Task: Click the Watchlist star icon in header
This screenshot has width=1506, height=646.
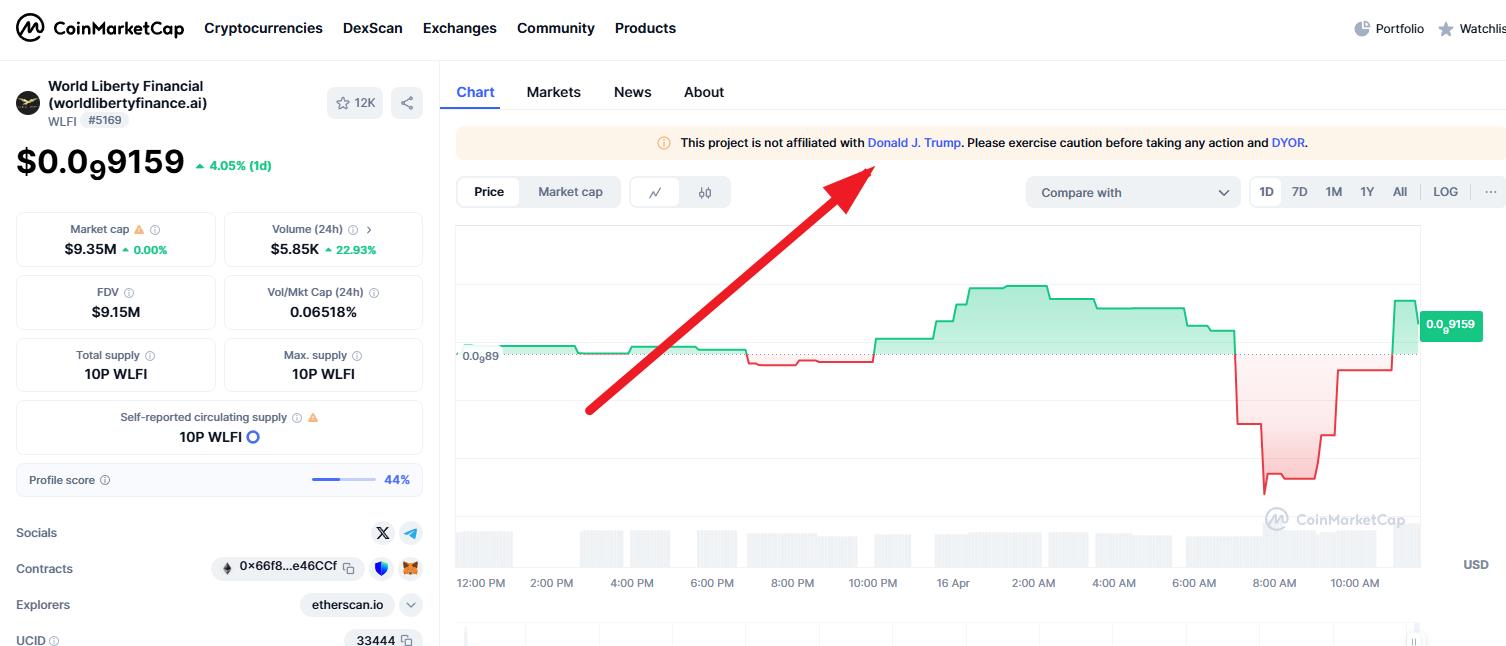Action: (1446, 29)
